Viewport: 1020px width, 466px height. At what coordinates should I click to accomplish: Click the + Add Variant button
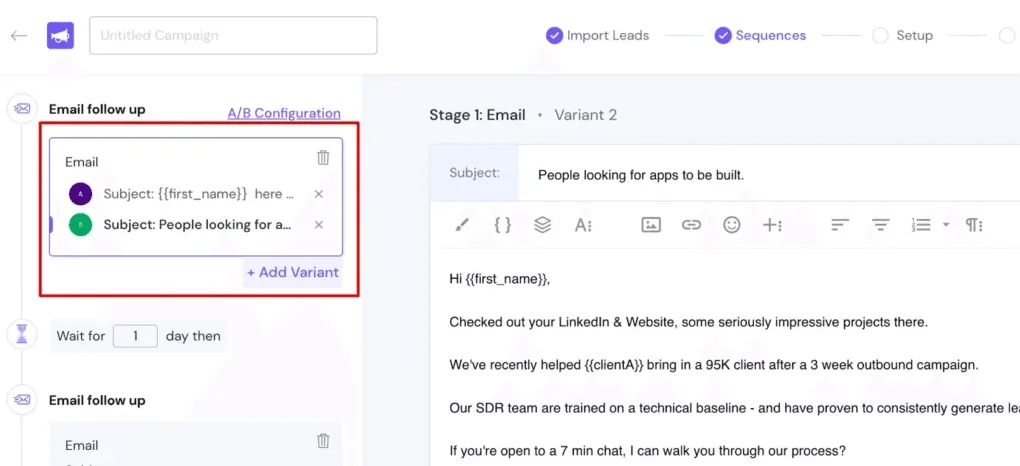[x=293, y=272]
